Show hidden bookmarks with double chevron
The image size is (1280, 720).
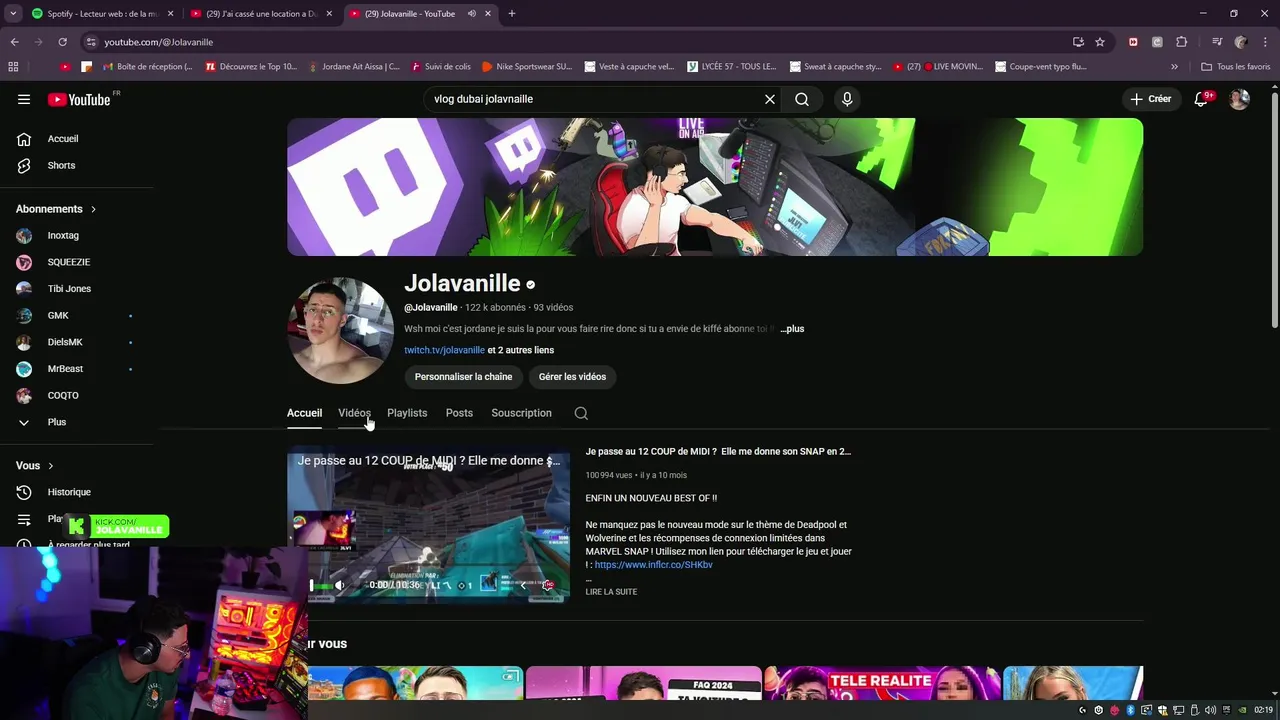point(1174,67)
